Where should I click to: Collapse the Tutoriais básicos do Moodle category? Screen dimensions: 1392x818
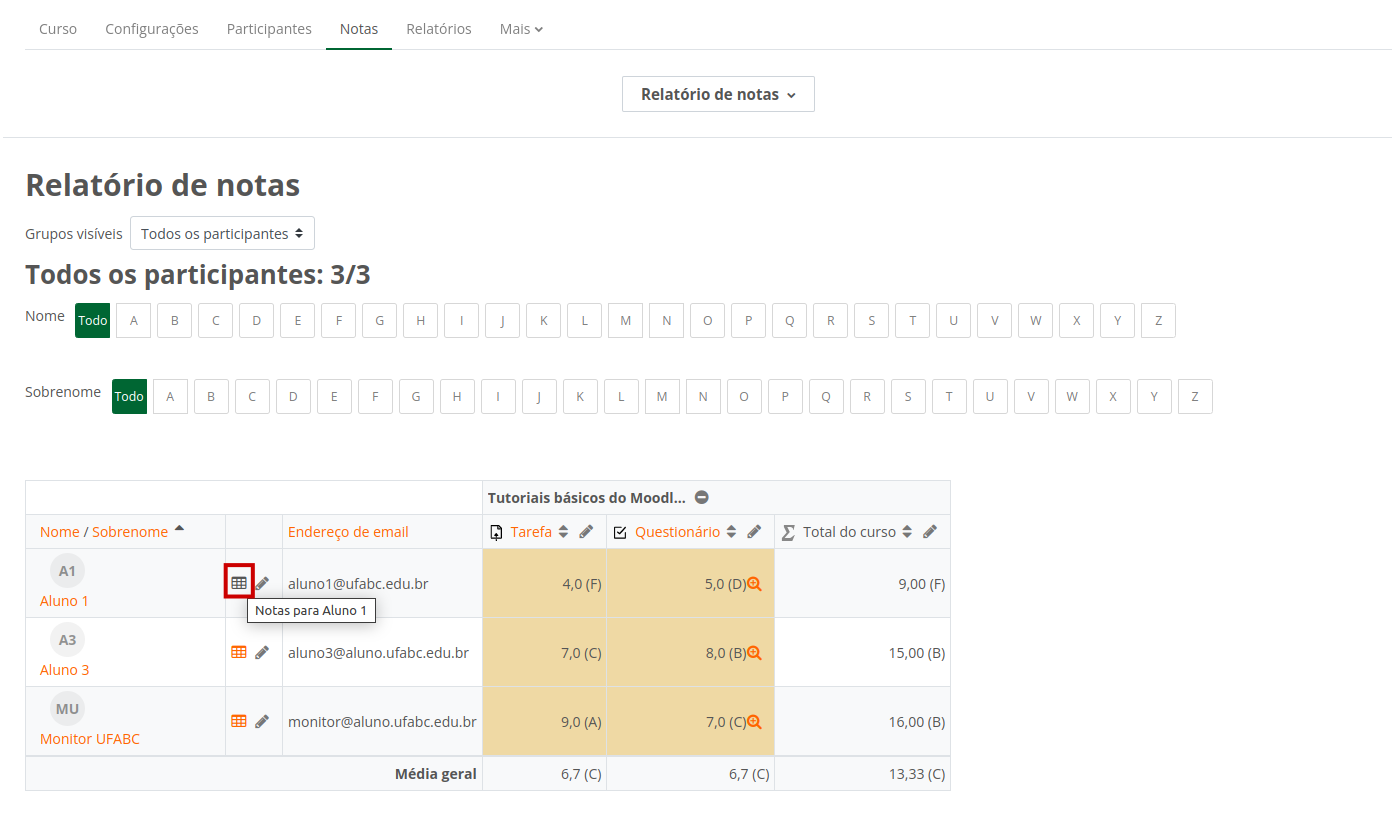[x=702, y=497]
